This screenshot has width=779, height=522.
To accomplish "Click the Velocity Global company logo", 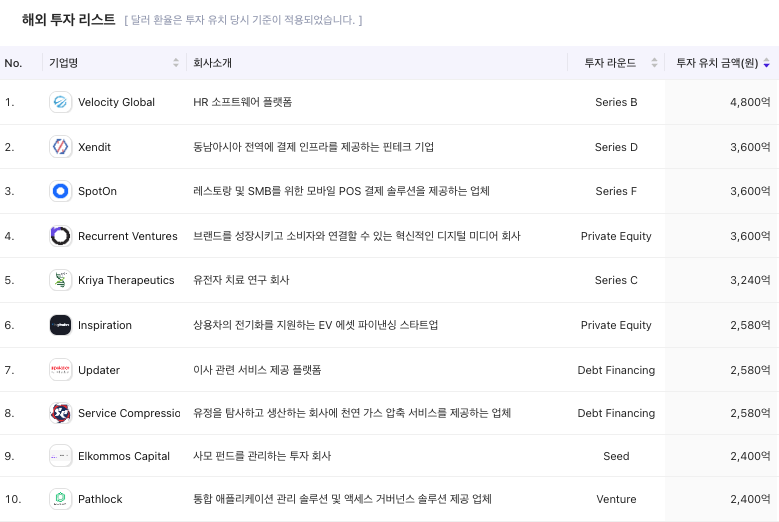I will click(61, 102).
